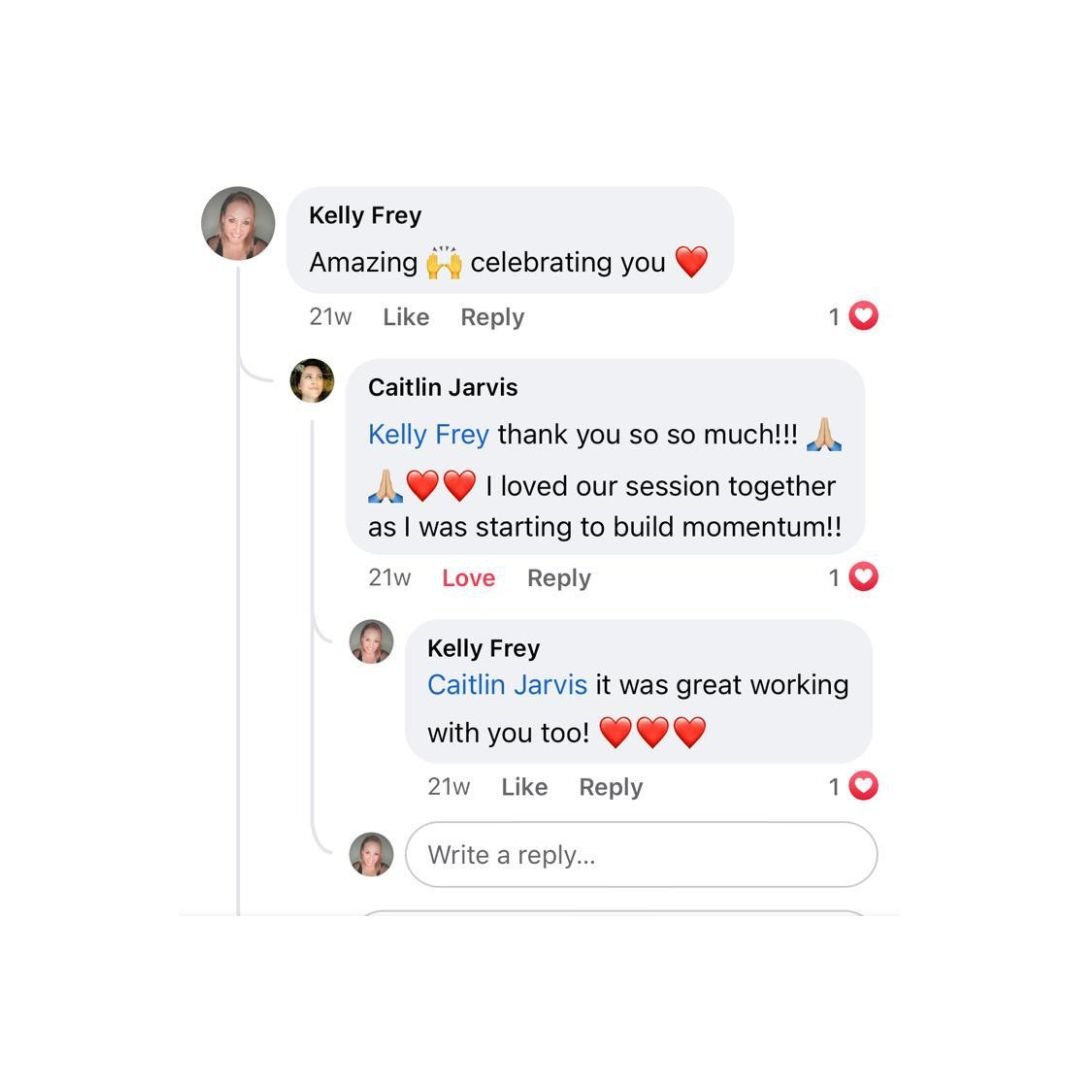The width and height of the screenshot is (1080, 1080).
Task: Click Kelly Frey's name on top comment
Action: click(x=365, y=216)
